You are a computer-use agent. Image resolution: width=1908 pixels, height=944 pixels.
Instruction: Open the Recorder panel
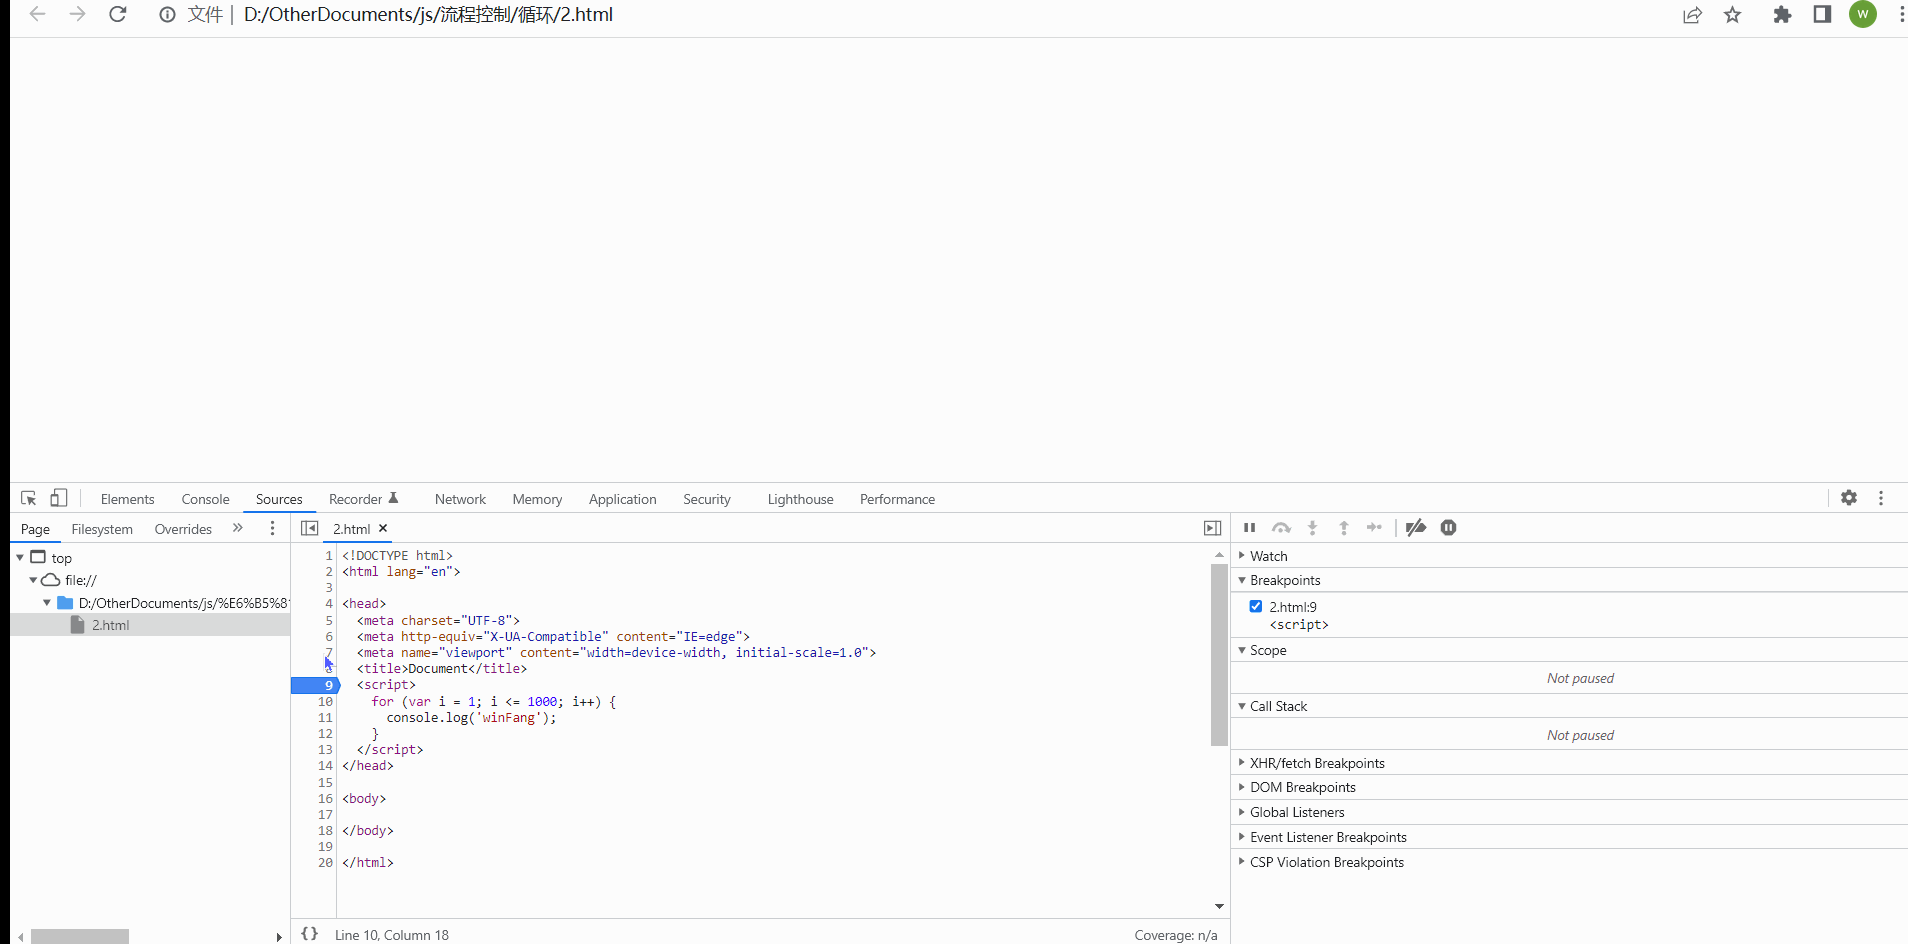pyautogui.click(x=355, y=499)
